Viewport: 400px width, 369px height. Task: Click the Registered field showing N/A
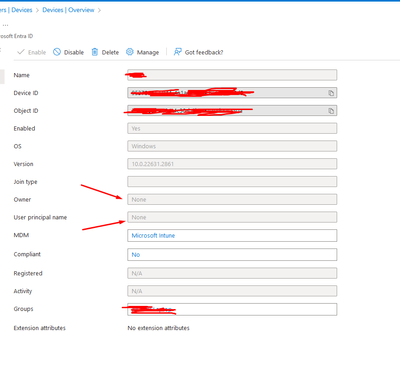click(x=232, y=273)
